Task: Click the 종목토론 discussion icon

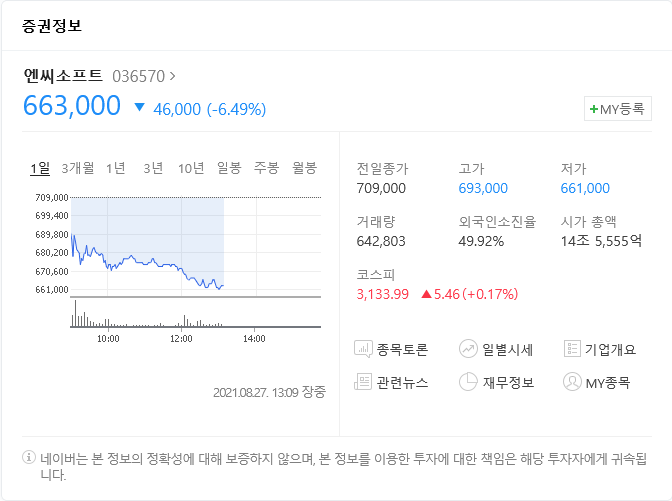Action: (363, 349)
